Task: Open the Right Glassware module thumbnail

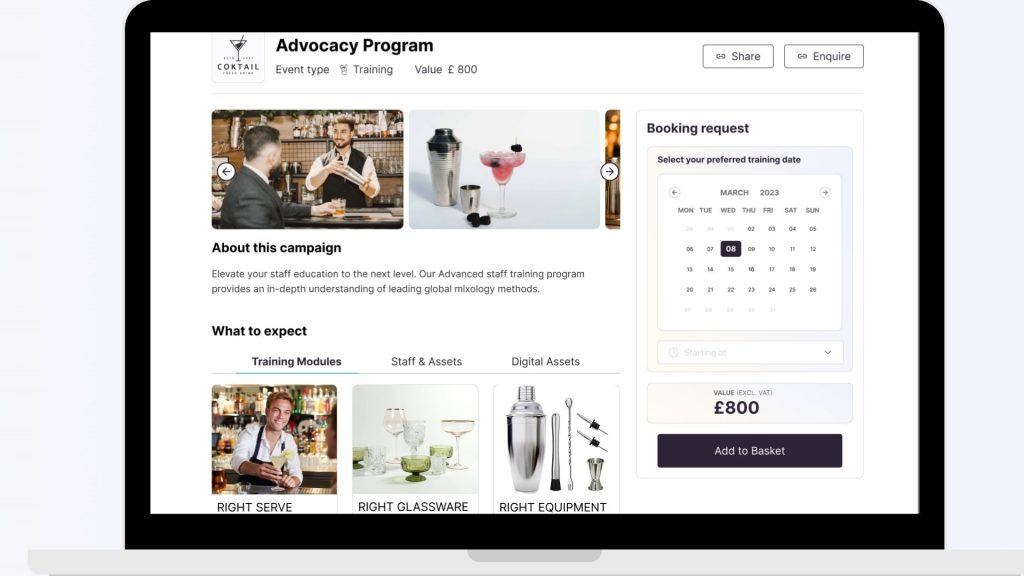Action: [x=415, y=439]
